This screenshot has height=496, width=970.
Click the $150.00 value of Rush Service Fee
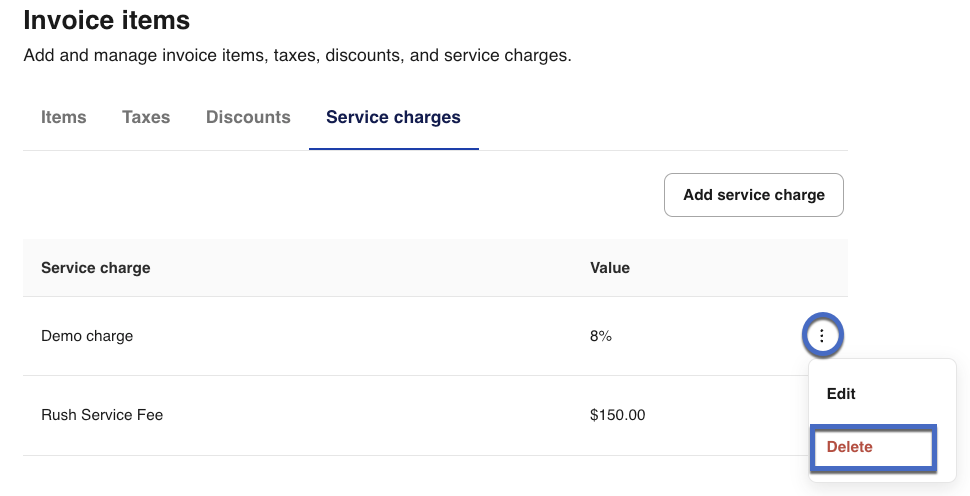[618, 414]
